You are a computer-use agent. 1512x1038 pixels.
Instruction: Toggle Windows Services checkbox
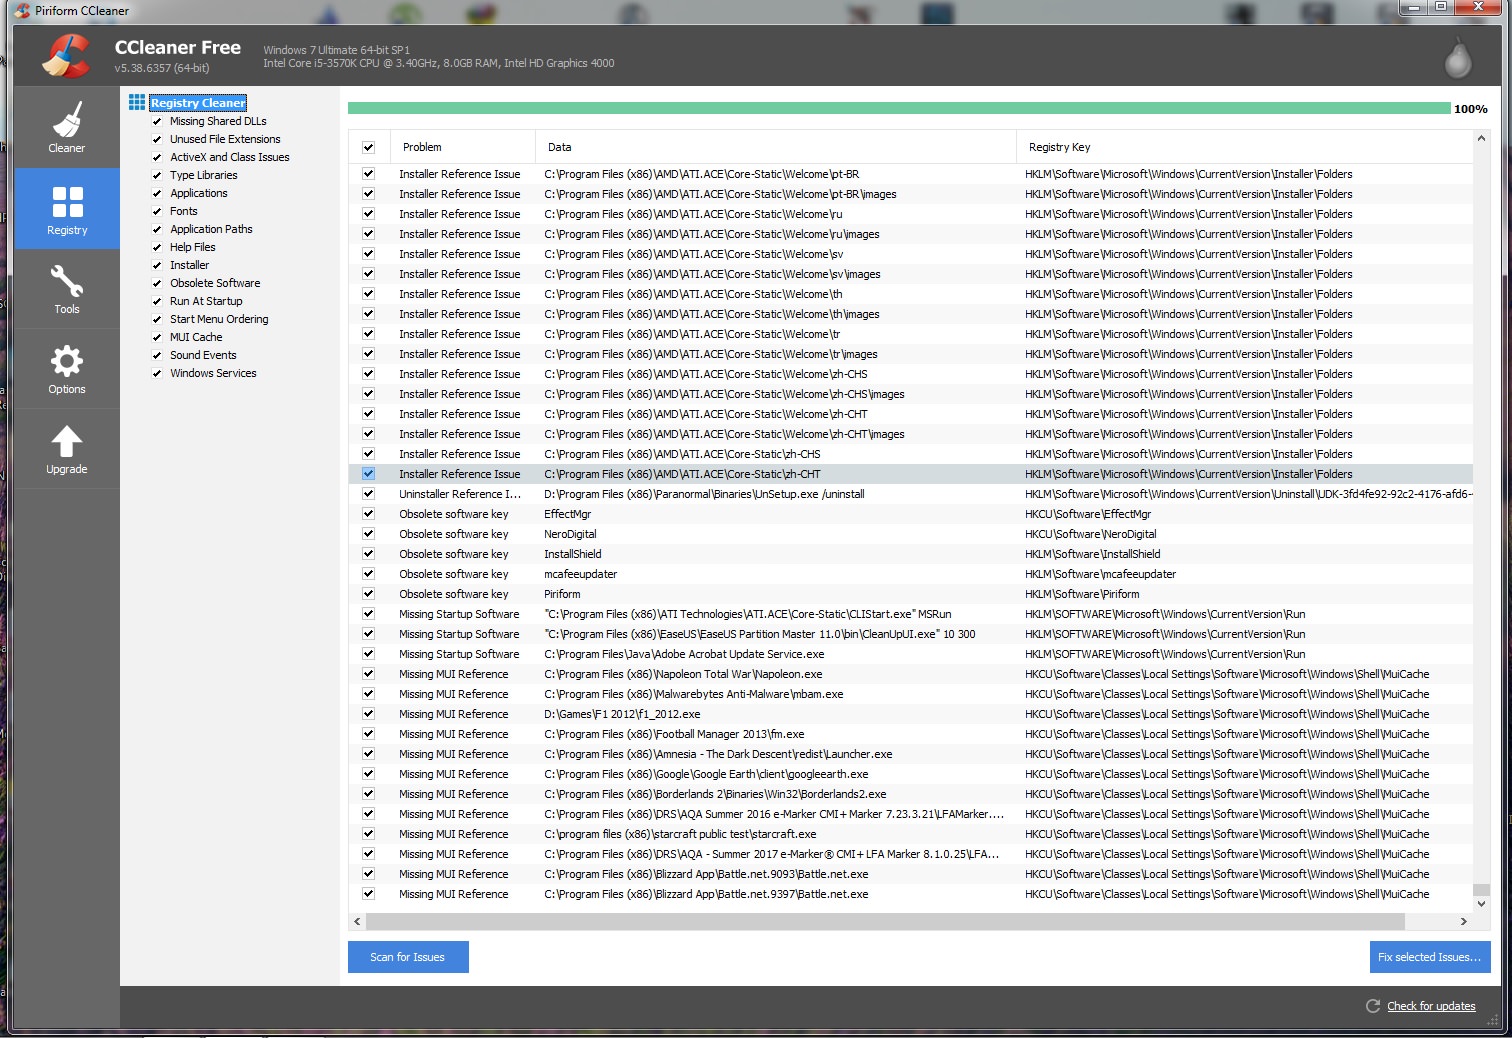click(157, 373)
